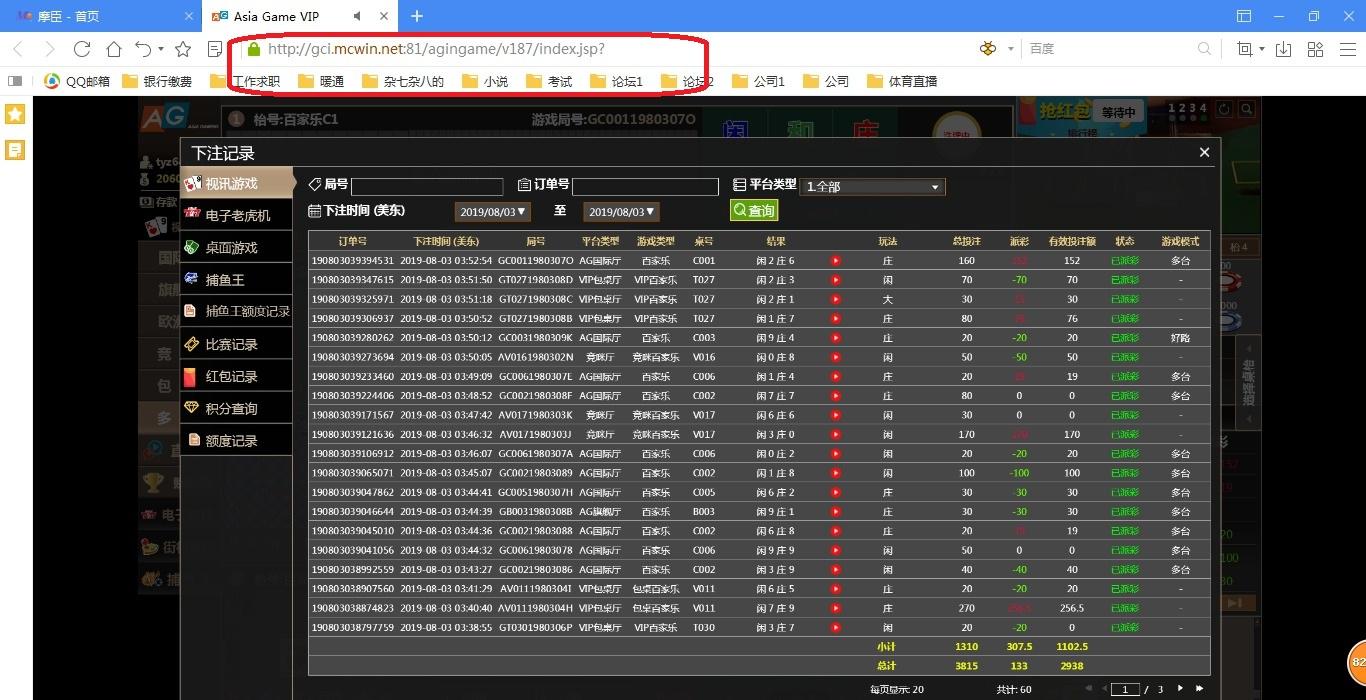Viewport: 1366px width, 700px height.
Task: Open the end date picker after 至
Action: click(621, 212)
